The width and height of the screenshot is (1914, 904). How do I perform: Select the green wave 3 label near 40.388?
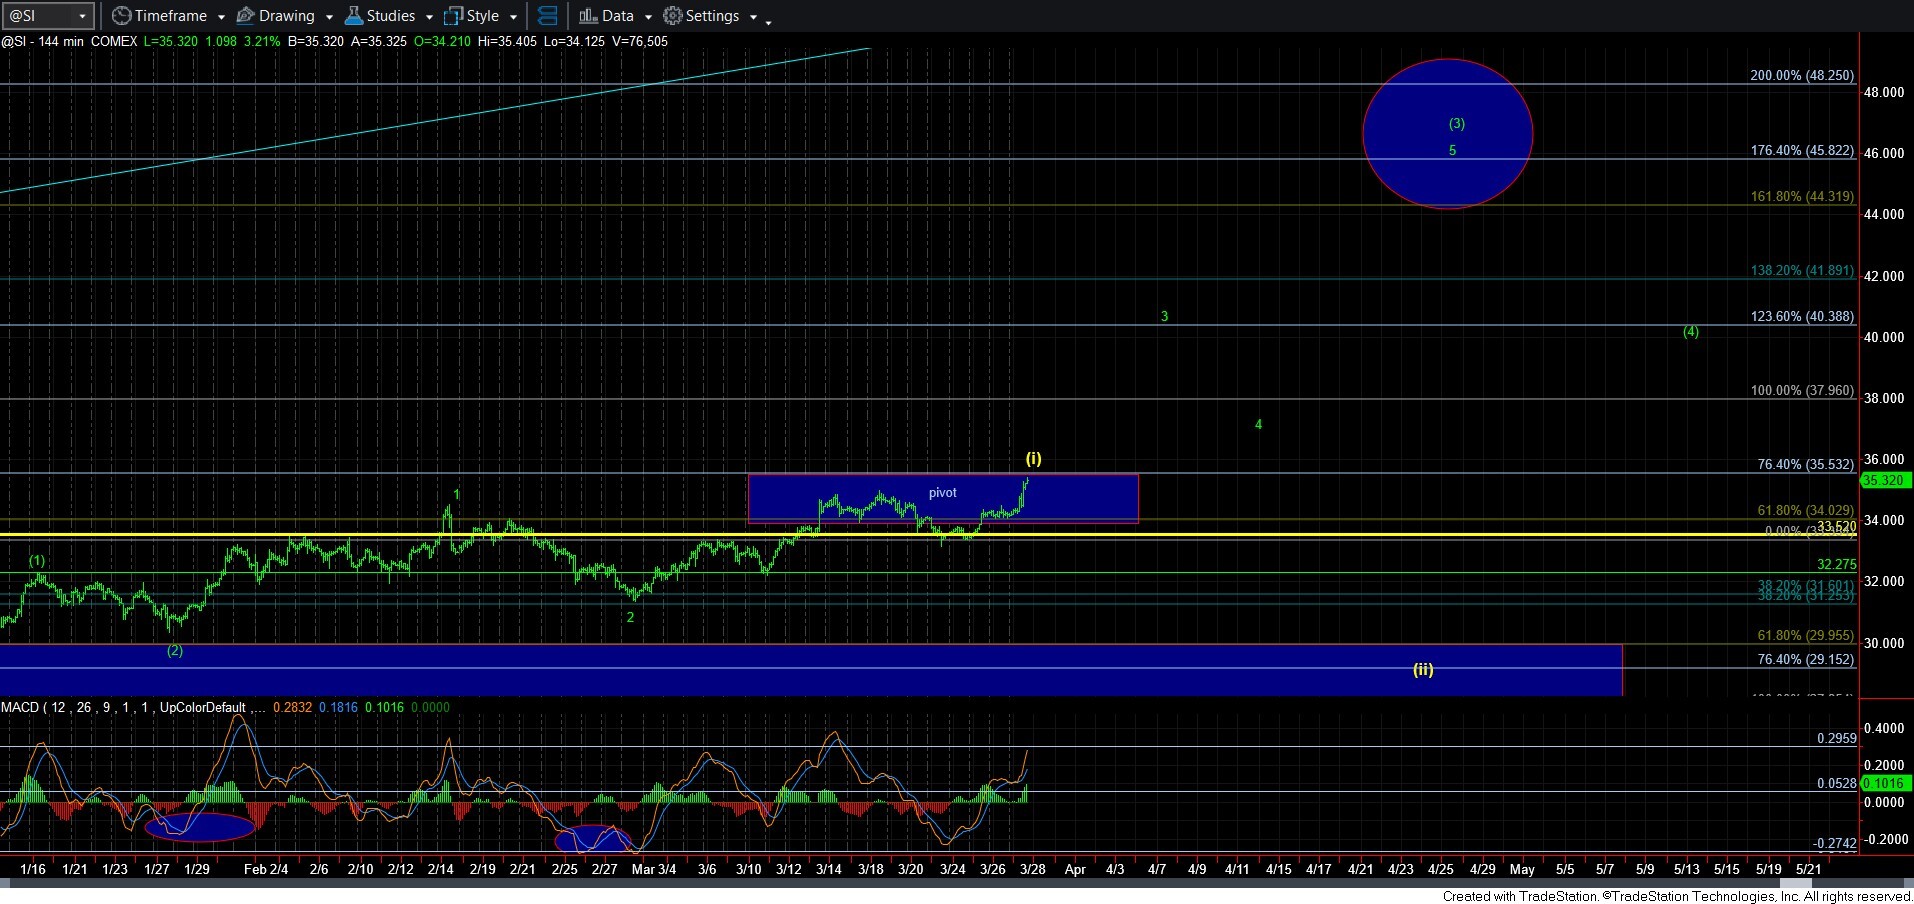click(x=1164, y=316)
